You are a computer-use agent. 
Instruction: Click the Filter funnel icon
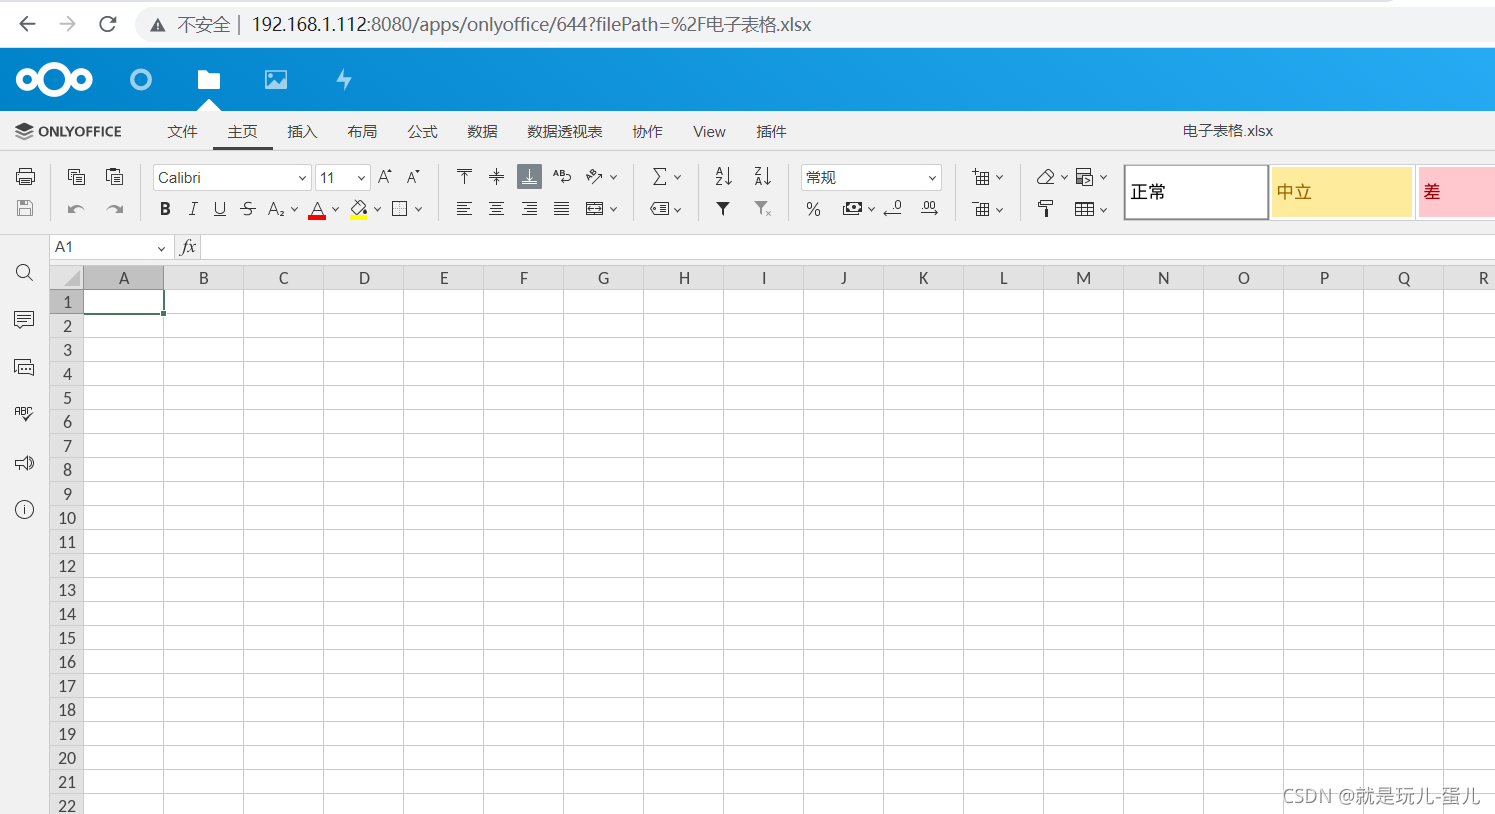pyautogui.click(x=723, y=209)
